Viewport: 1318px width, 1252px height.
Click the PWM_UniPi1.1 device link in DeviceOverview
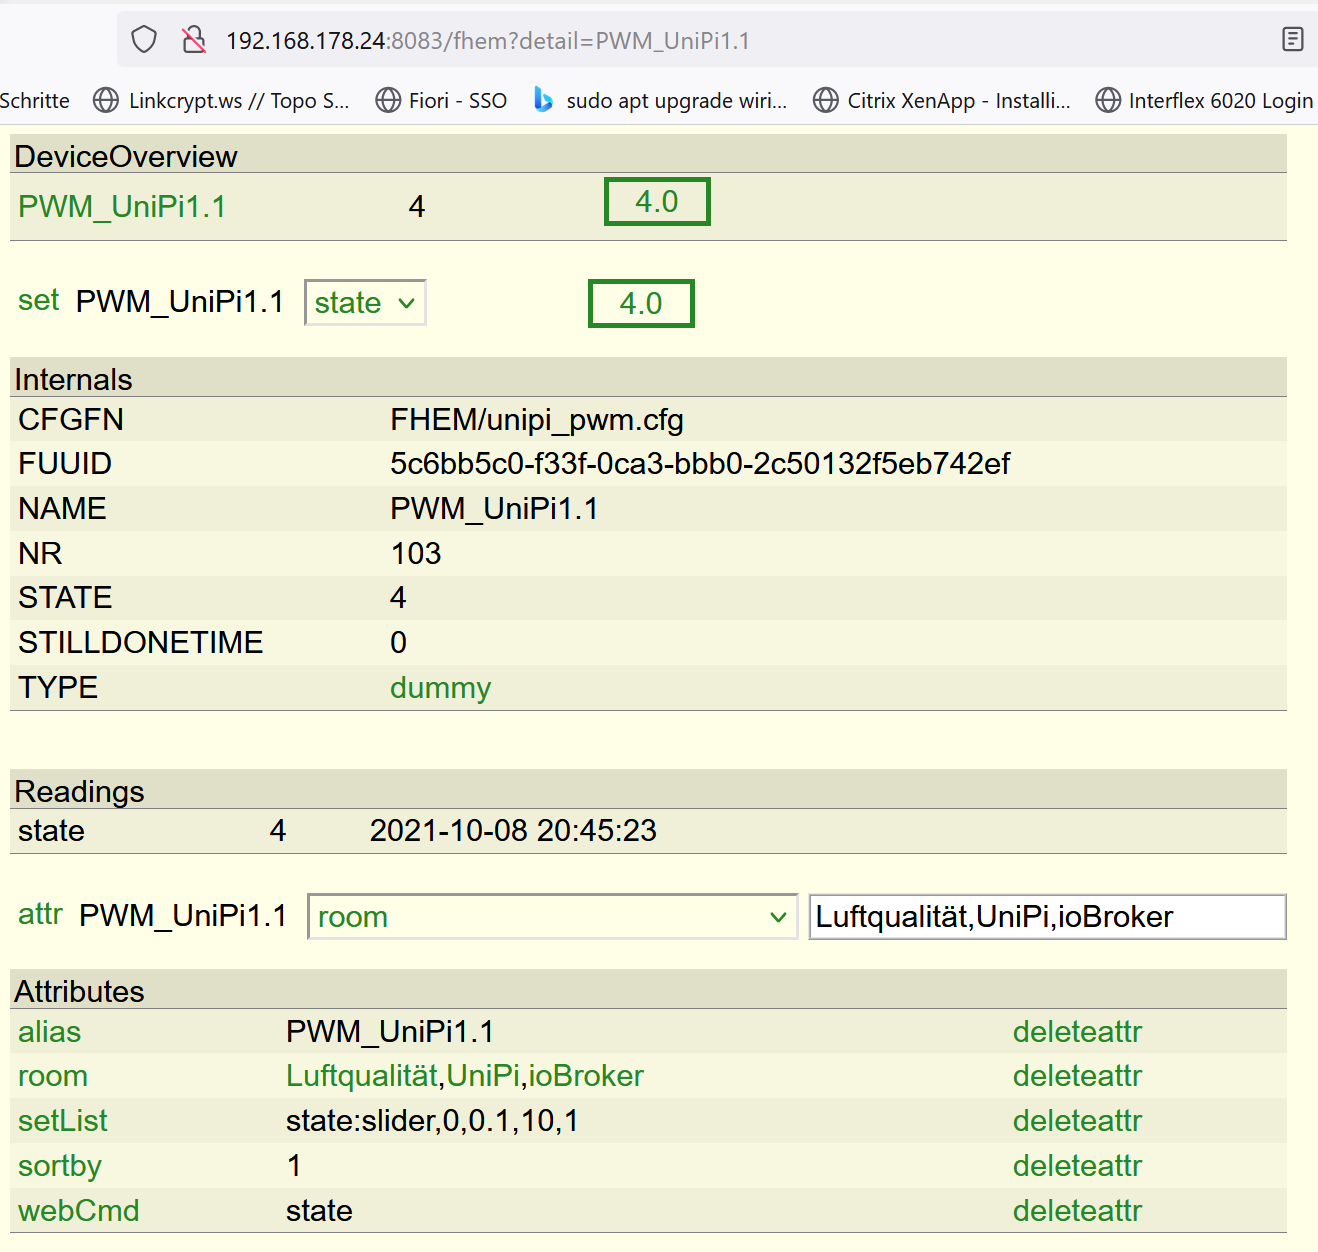point(122,206)
